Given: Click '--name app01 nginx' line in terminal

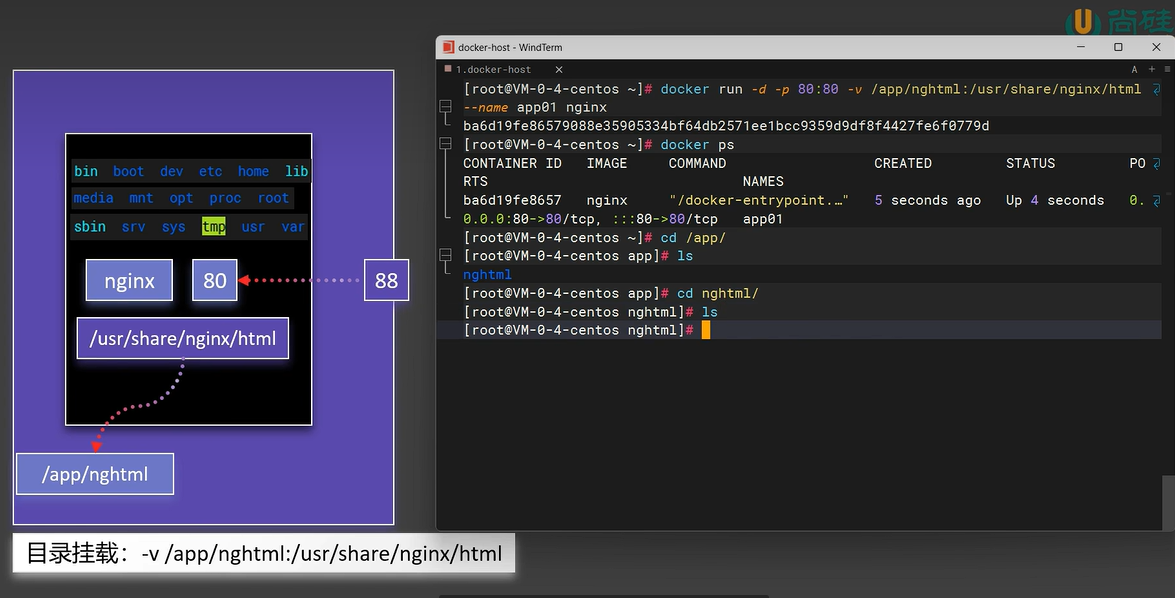Looking at the screenshot, I should (x=535, y=107).
